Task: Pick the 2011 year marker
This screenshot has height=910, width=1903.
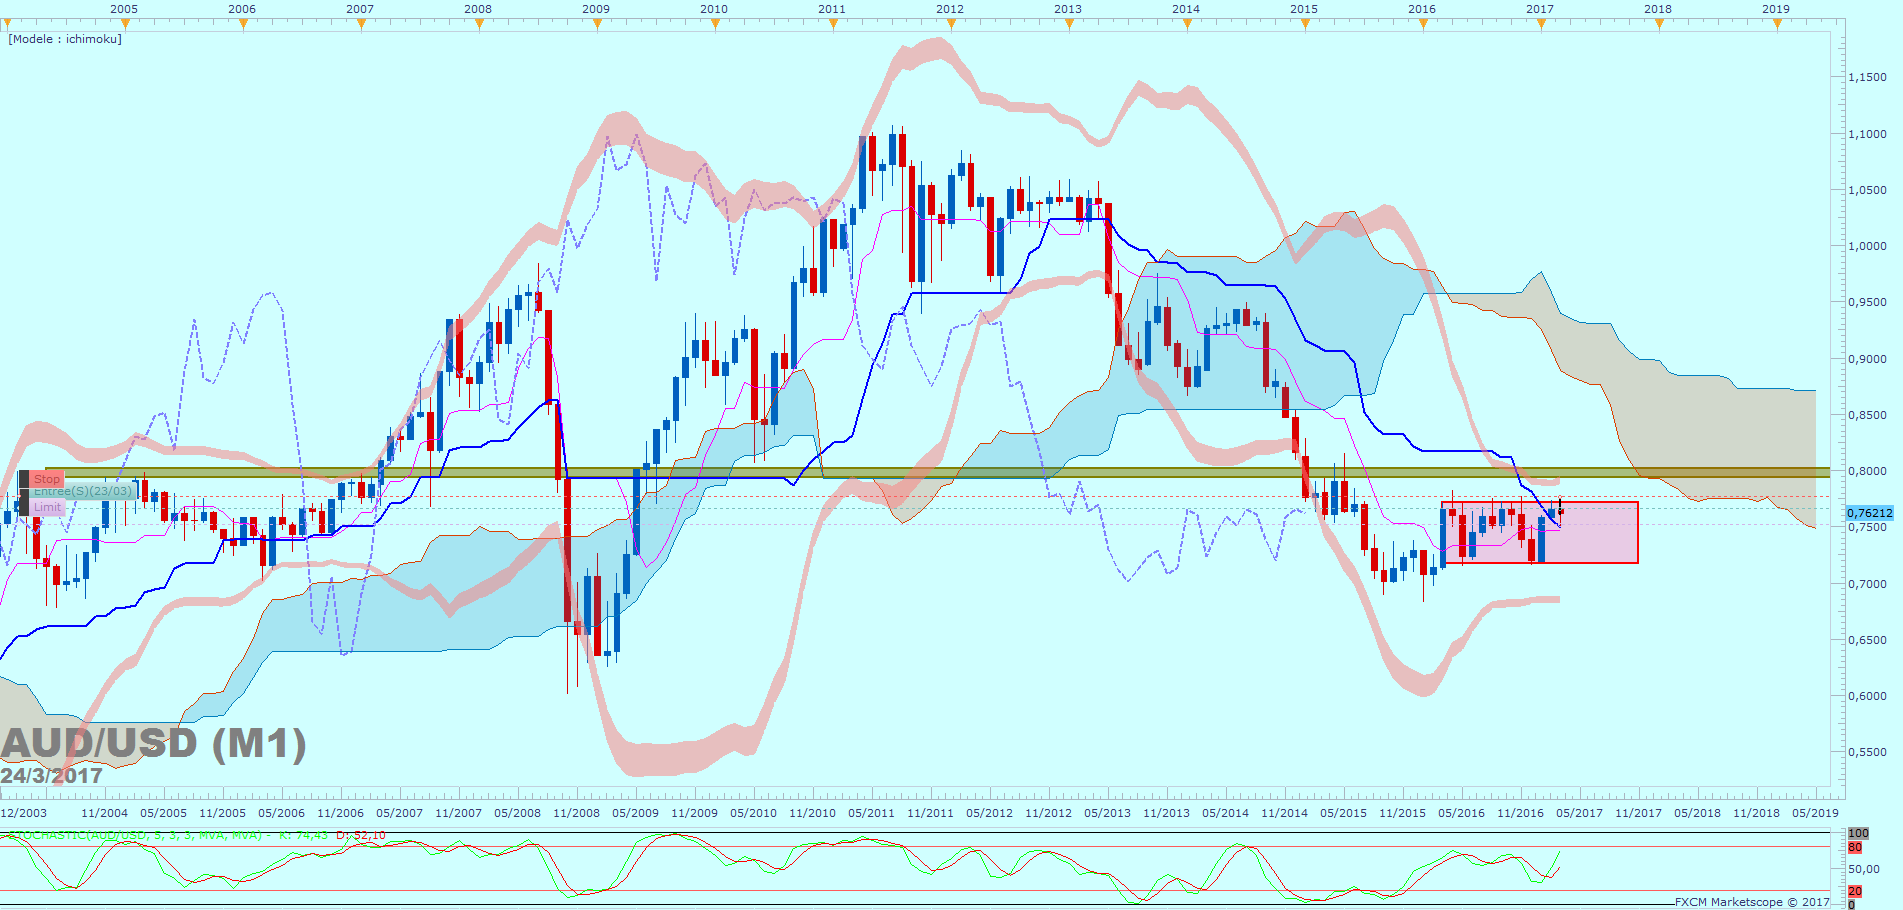Action: point(832,9)
